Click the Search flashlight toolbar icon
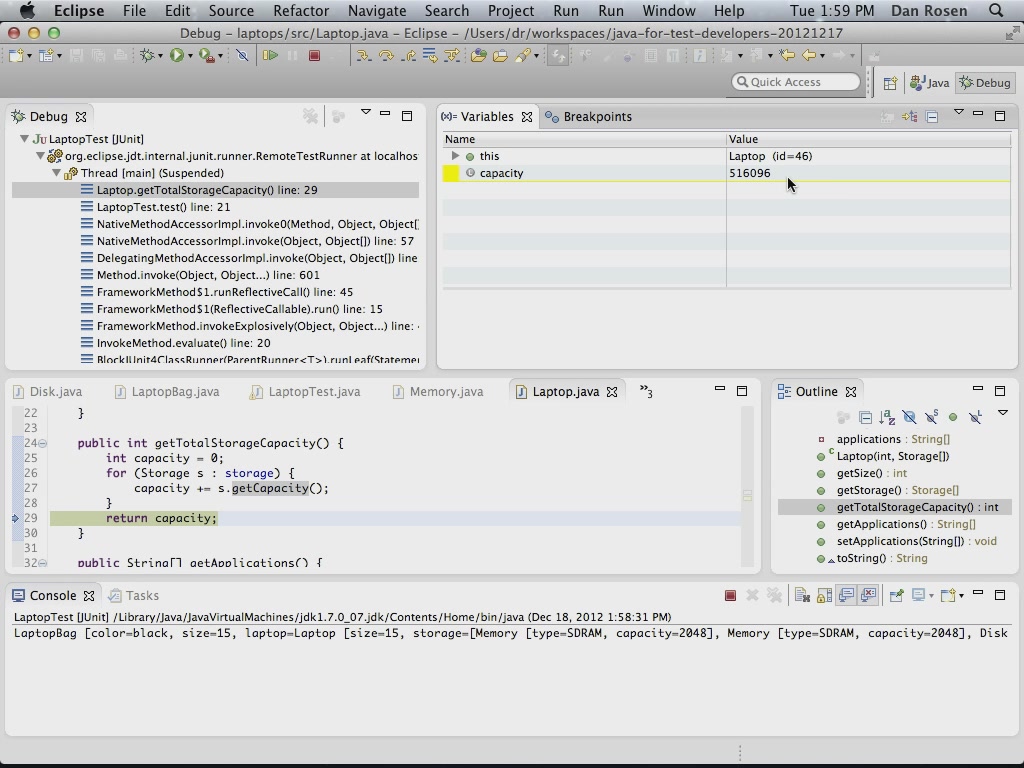Viewport: 1024px width, 768px height. pyautogui.click(x=522, y=56)
